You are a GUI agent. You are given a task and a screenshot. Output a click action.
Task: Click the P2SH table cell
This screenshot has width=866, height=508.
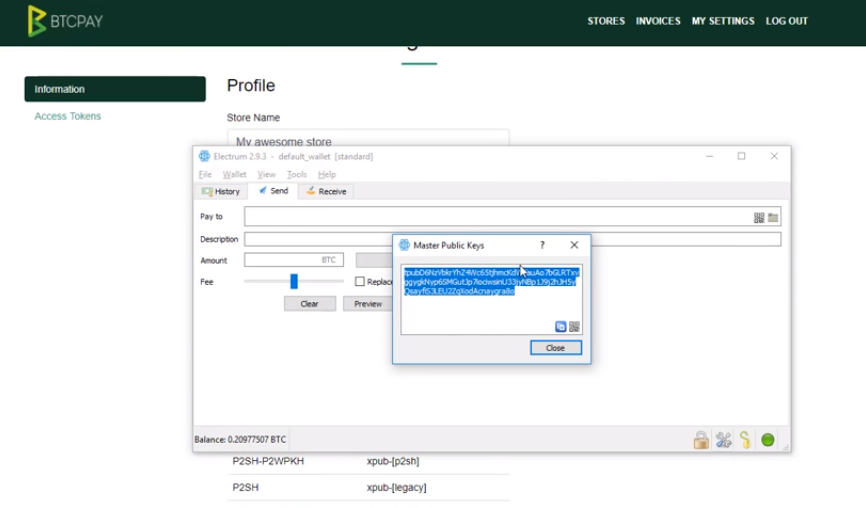pos(245,488)
